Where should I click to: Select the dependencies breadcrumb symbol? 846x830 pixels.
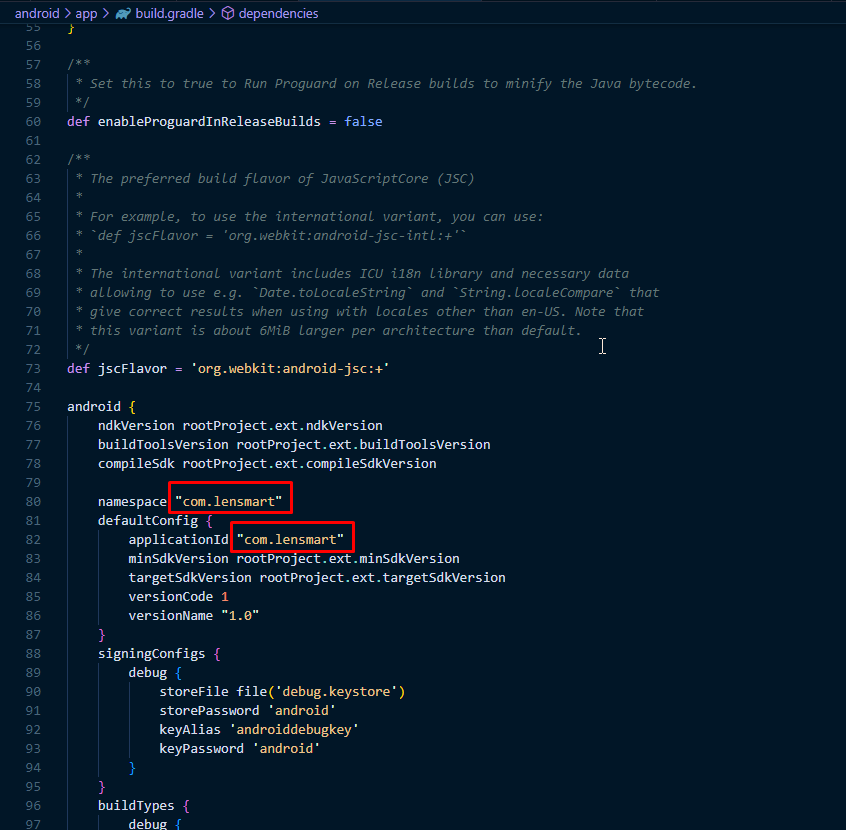(278, 14)
